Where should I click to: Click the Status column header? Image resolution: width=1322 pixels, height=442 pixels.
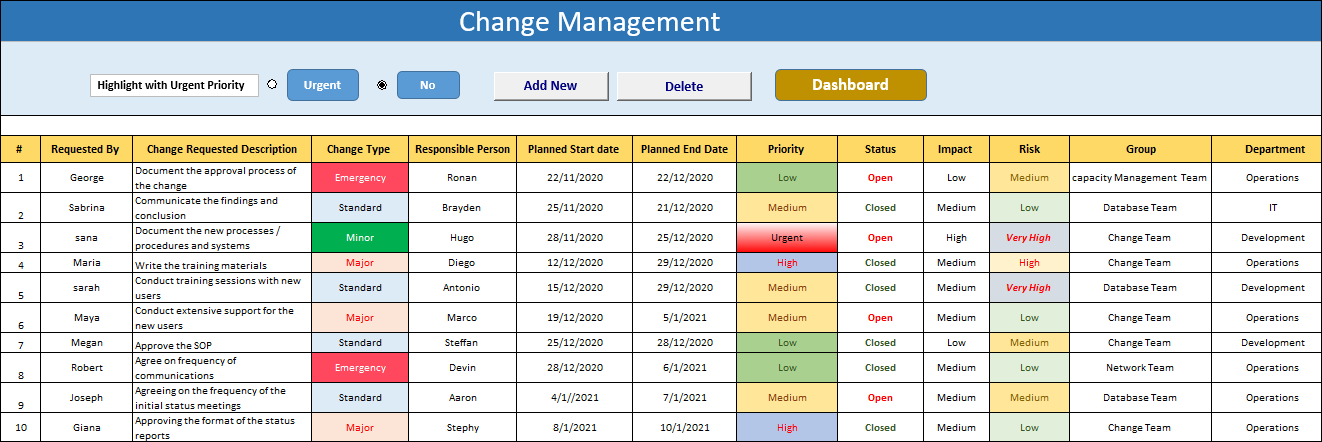880,149
